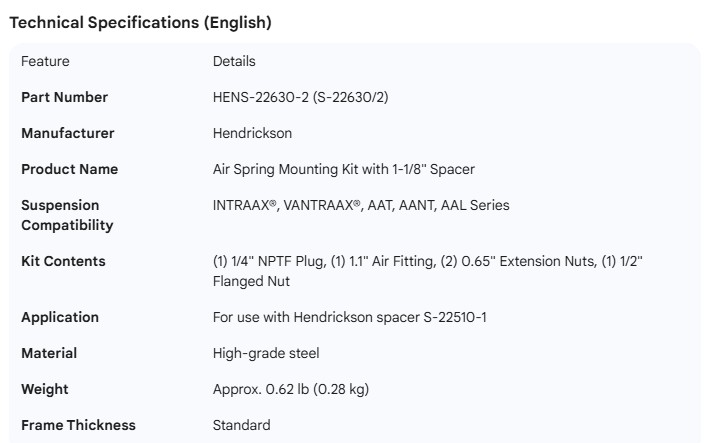
Task: Click the Hendrickson manufacturer value
Action: pyautogui.click(x=252, y=134)
